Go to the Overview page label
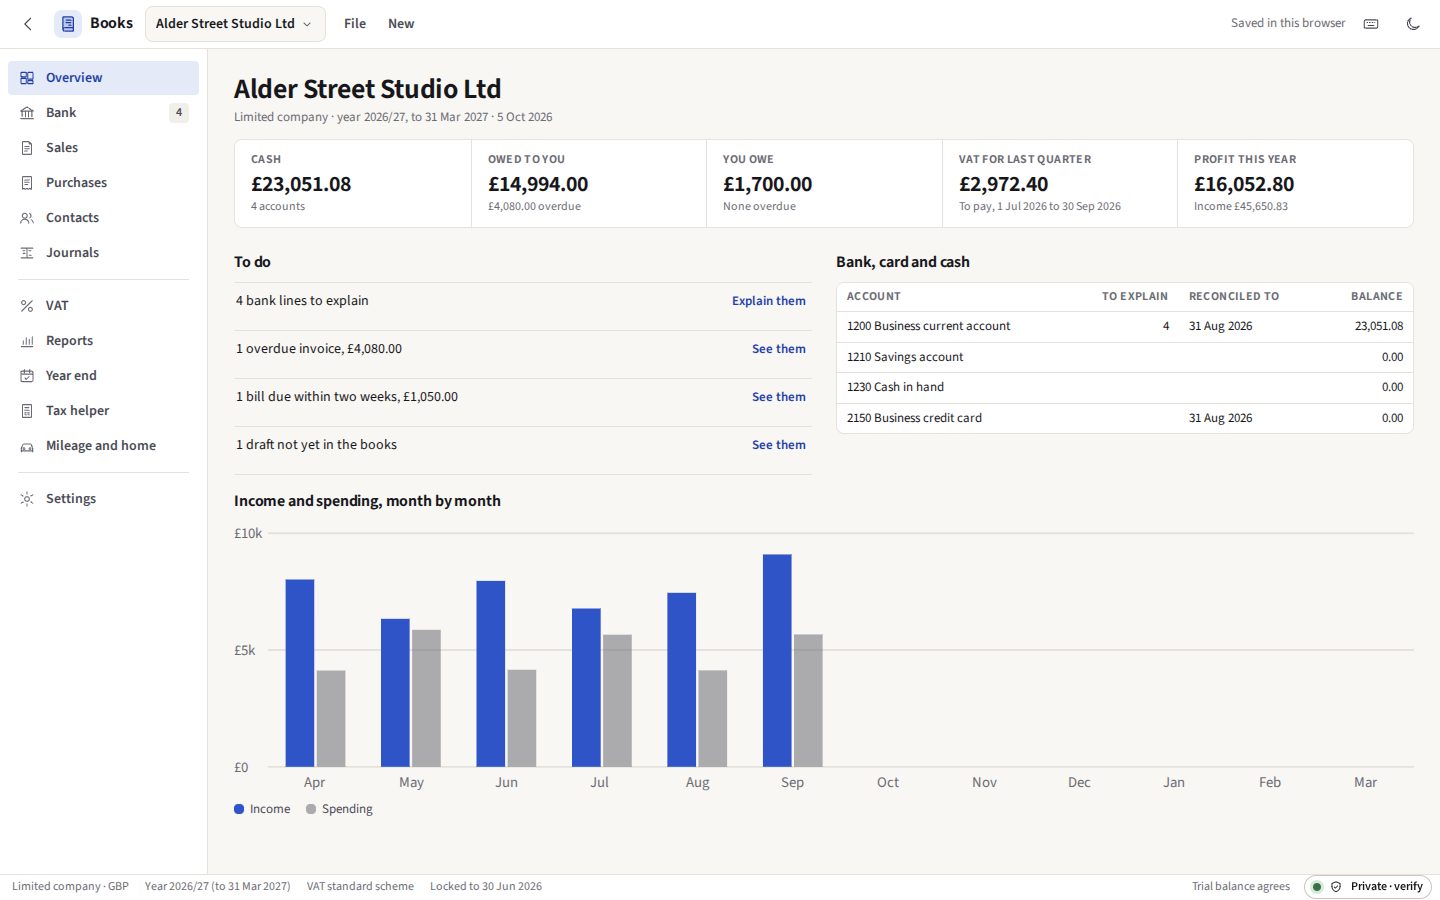1440x900 pixels. click(x=74, y=78)
